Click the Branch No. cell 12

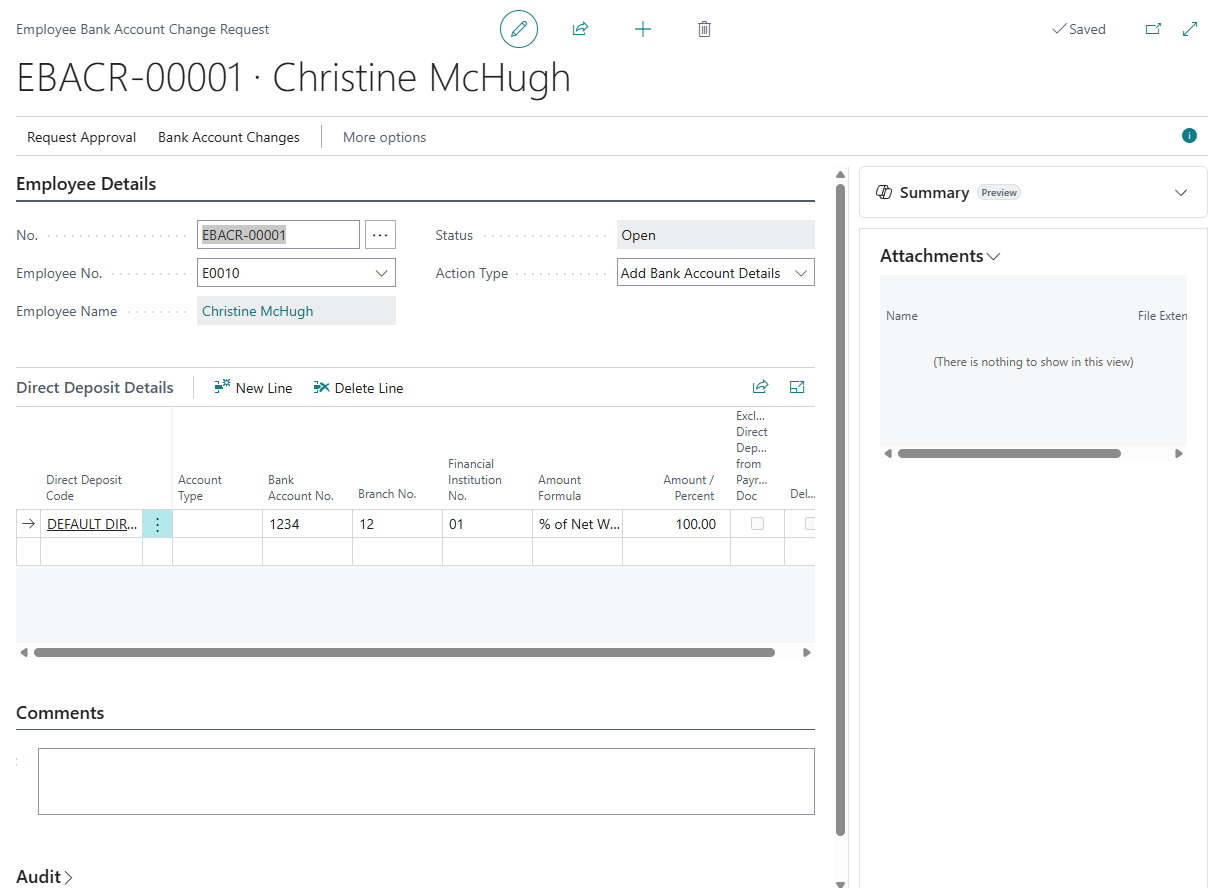tap(397, 524)
